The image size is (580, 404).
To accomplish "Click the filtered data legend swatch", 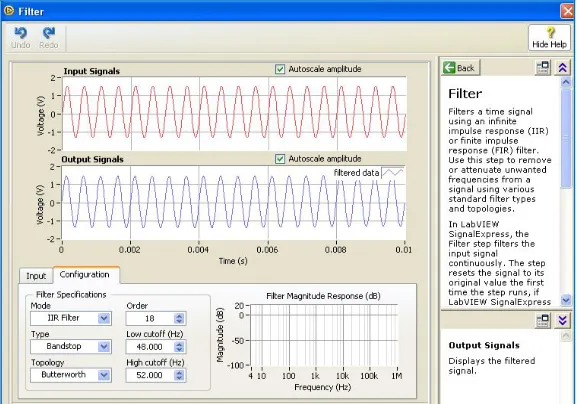I will click(392, 173).
